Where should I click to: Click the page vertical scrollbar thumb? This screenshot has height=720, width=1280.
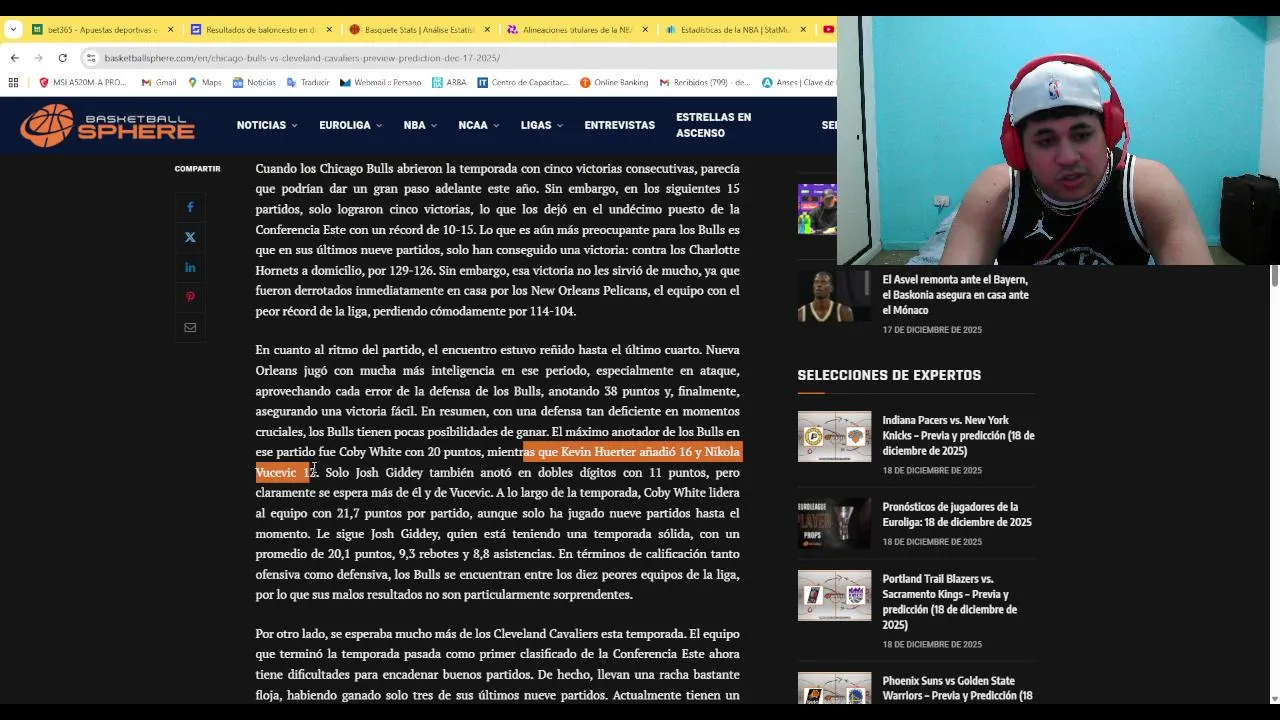point(1274,275)
